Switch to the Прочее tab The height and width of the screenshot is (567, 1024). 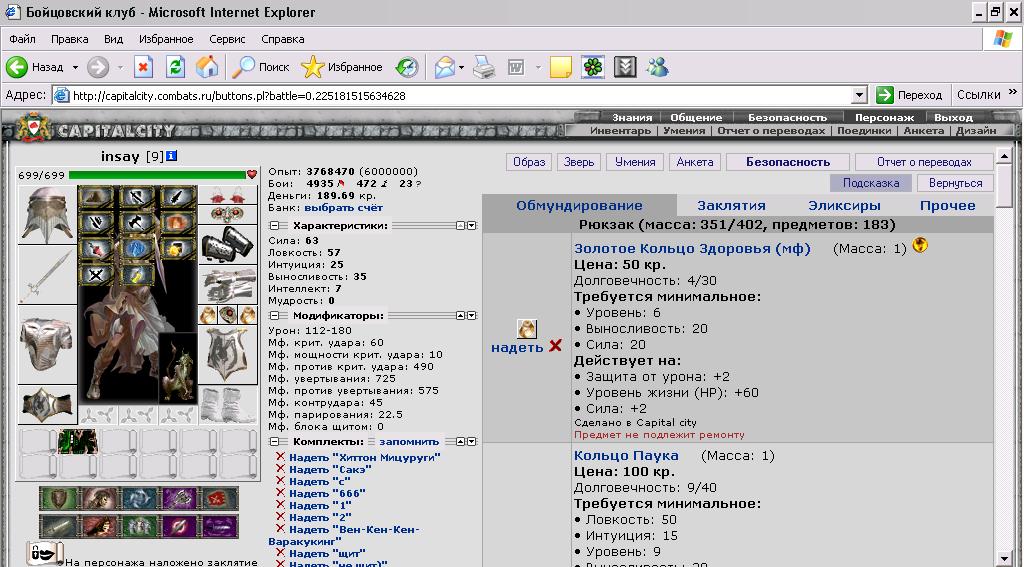tap(948, 206)
